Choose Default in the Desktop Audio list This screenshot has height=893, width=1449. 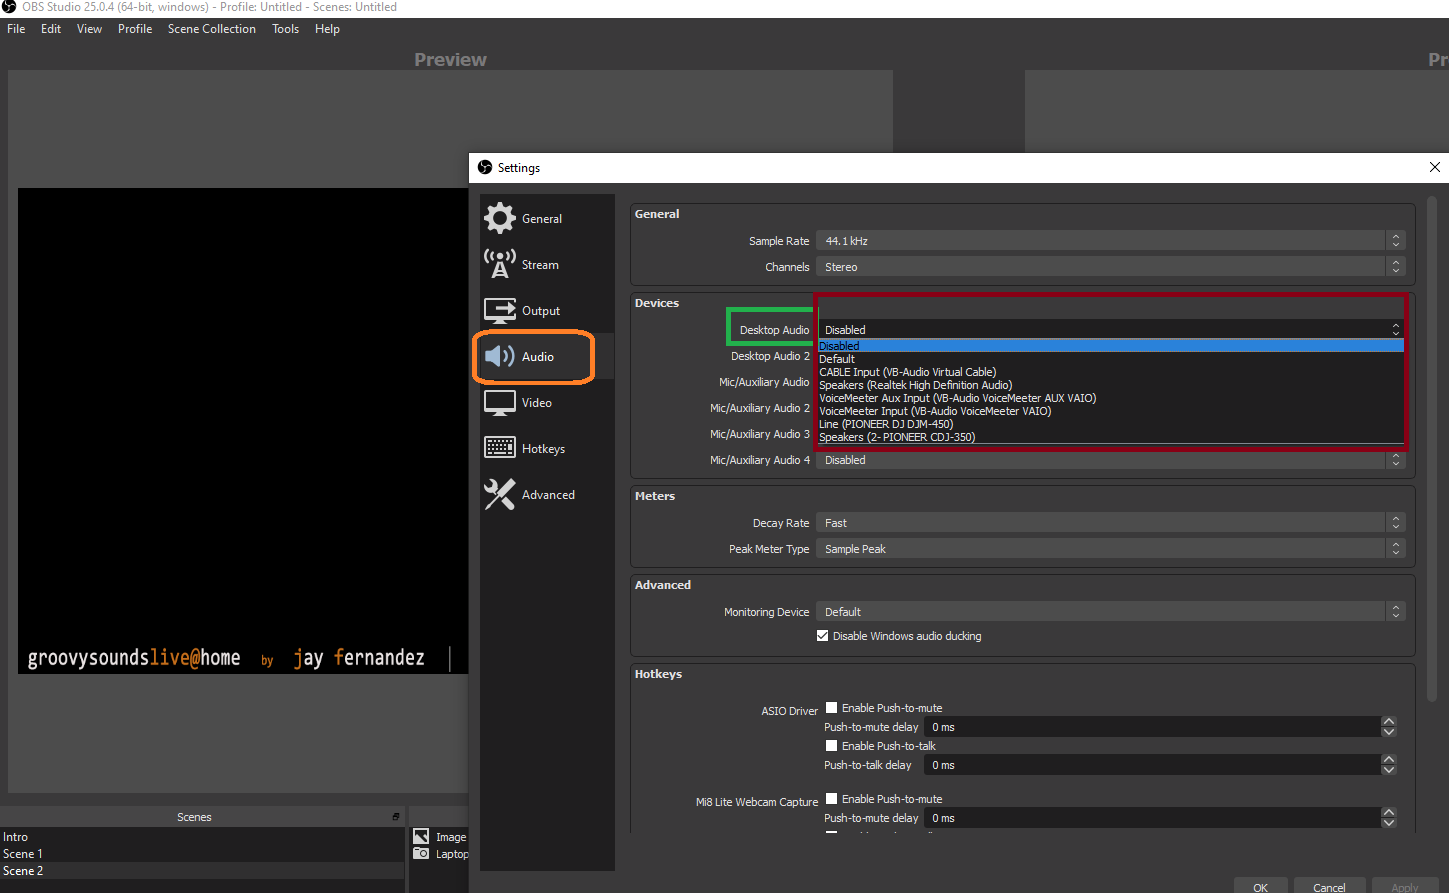pos(1110,359)
